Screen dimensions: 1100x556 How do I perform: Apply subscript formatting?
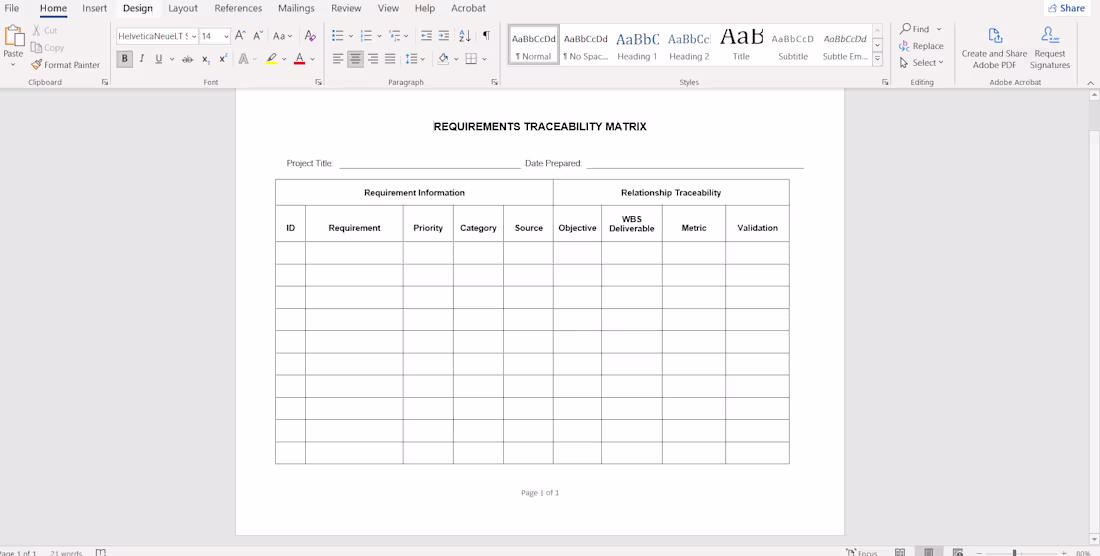click(206, 60)
